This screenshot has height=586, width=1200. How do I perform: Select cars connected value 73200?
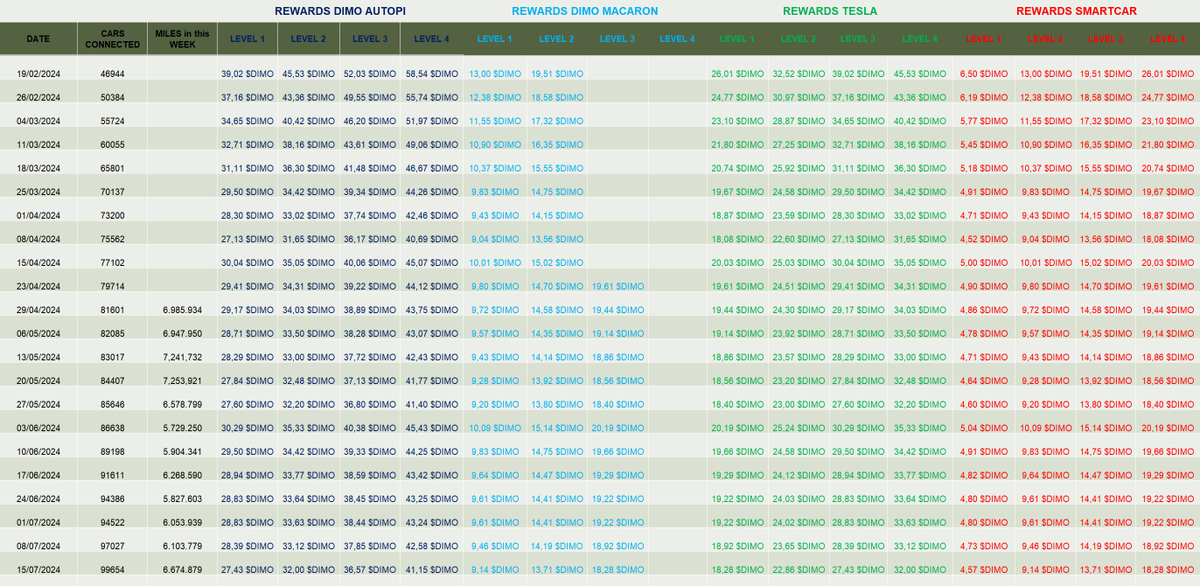pos(112,215)
